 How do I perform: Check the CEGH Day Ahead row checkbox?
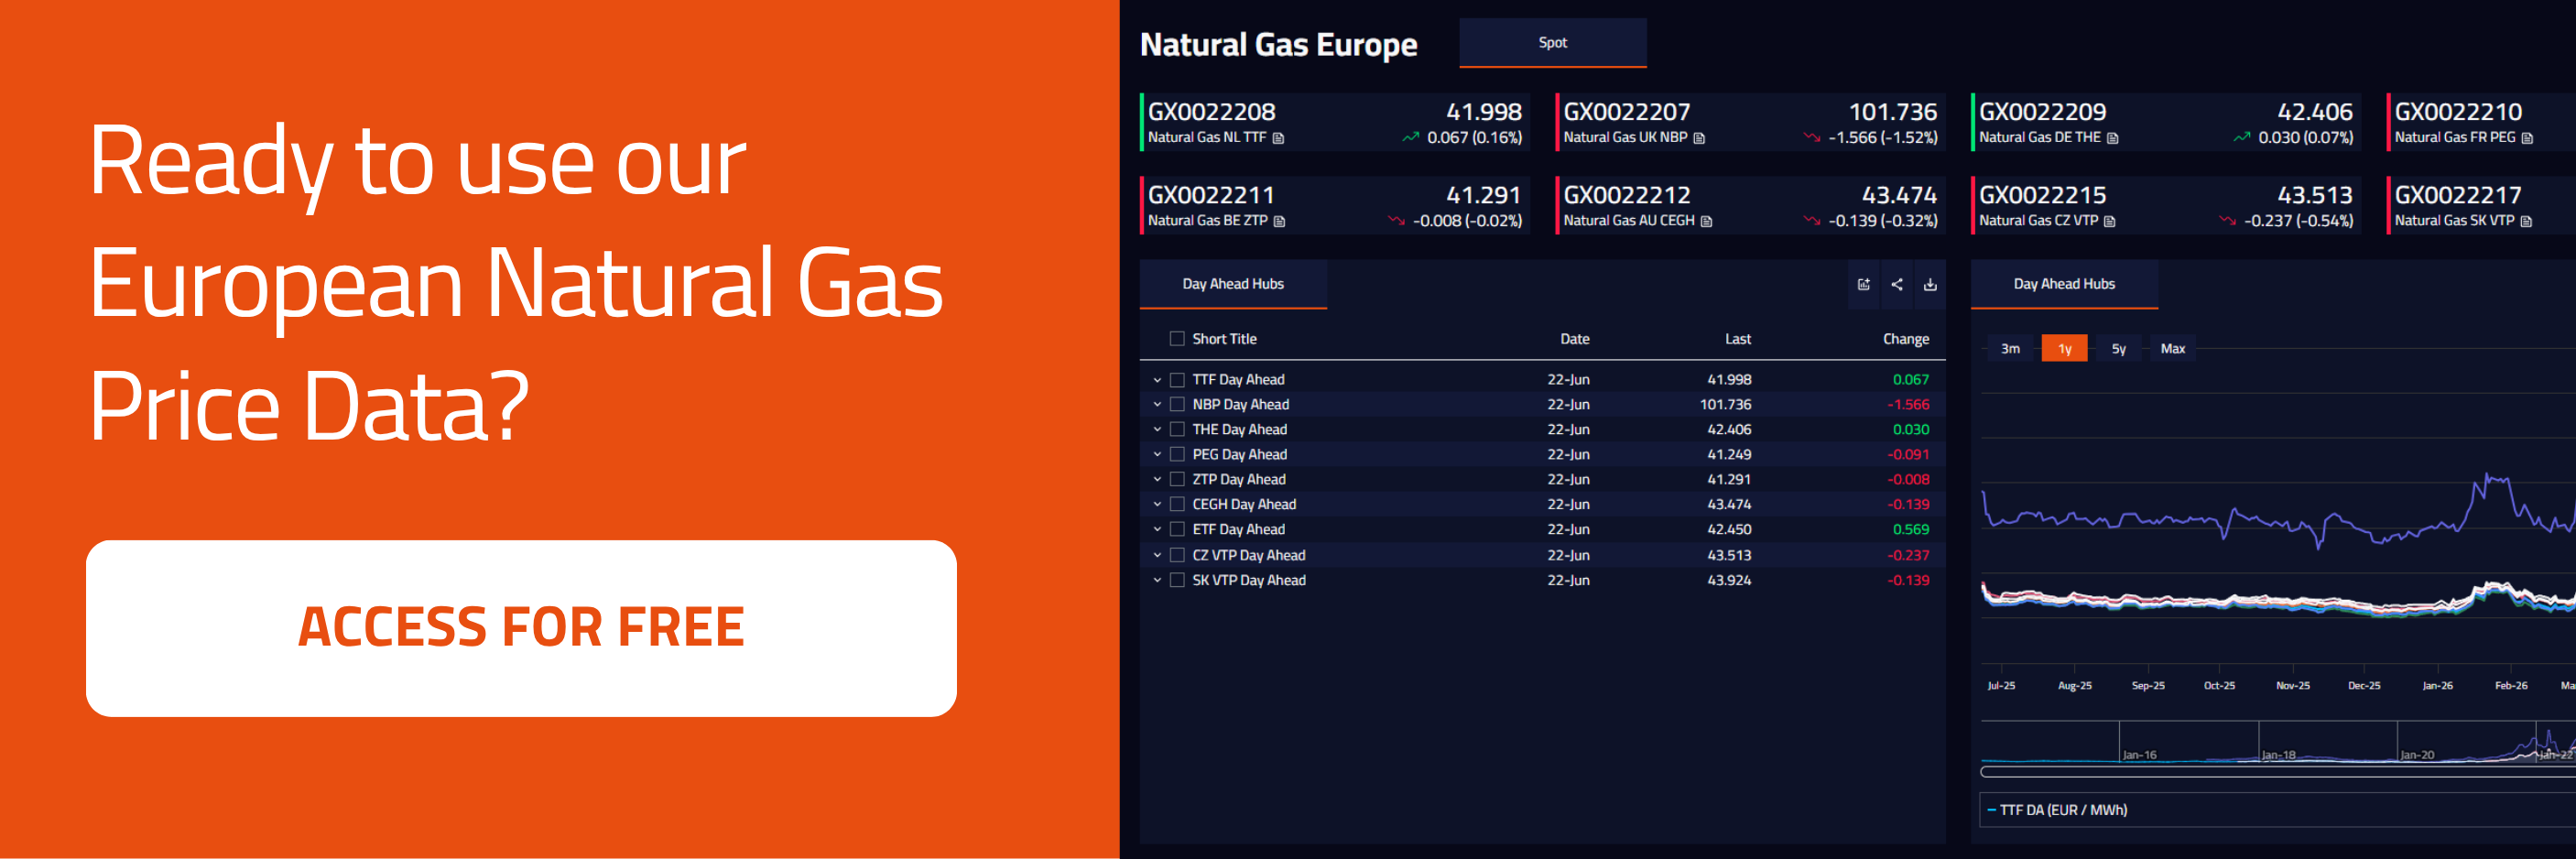pos(1177,505)
